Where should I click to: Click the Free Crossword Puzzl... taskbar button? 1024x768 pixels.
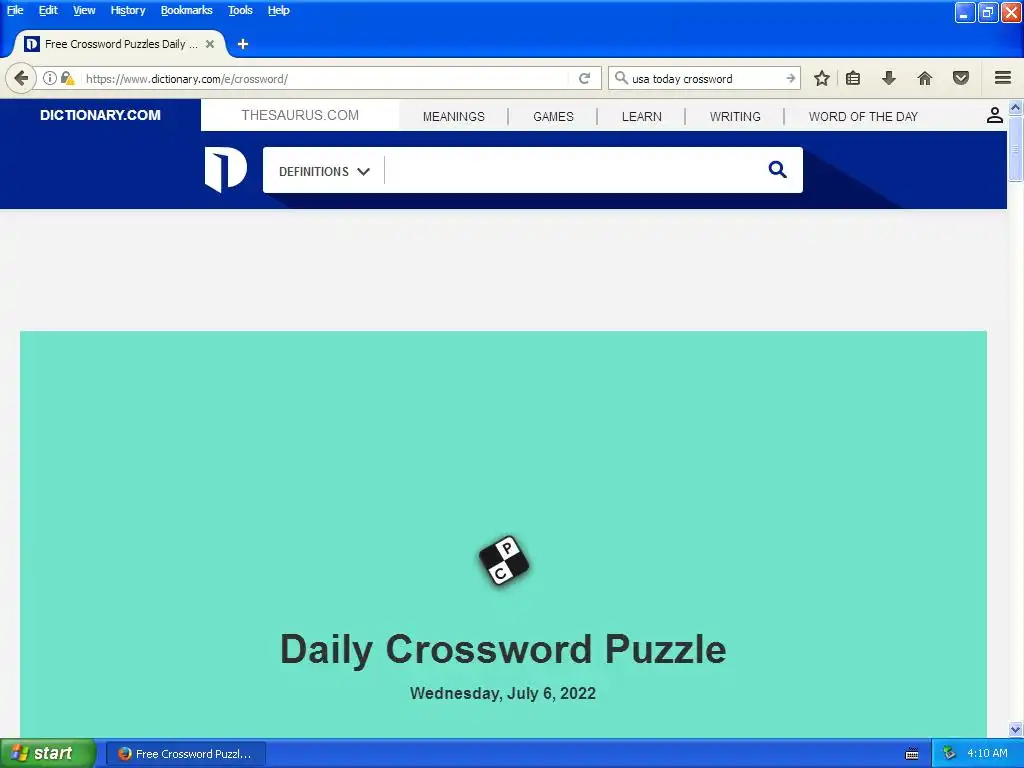186,754
